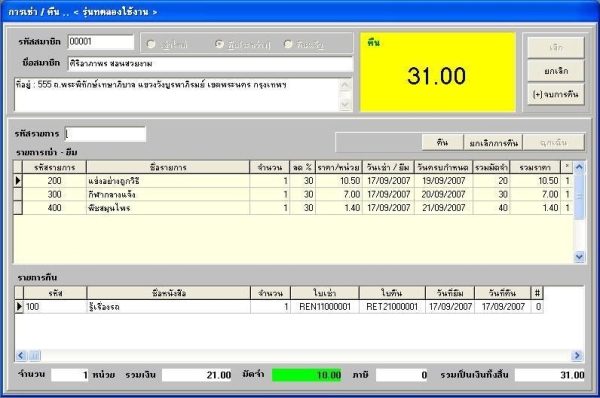The height and width of the screenshot is (398, 600).
Task: Click the green มัดจำ field showing 10.00
Action: (307, 375)
